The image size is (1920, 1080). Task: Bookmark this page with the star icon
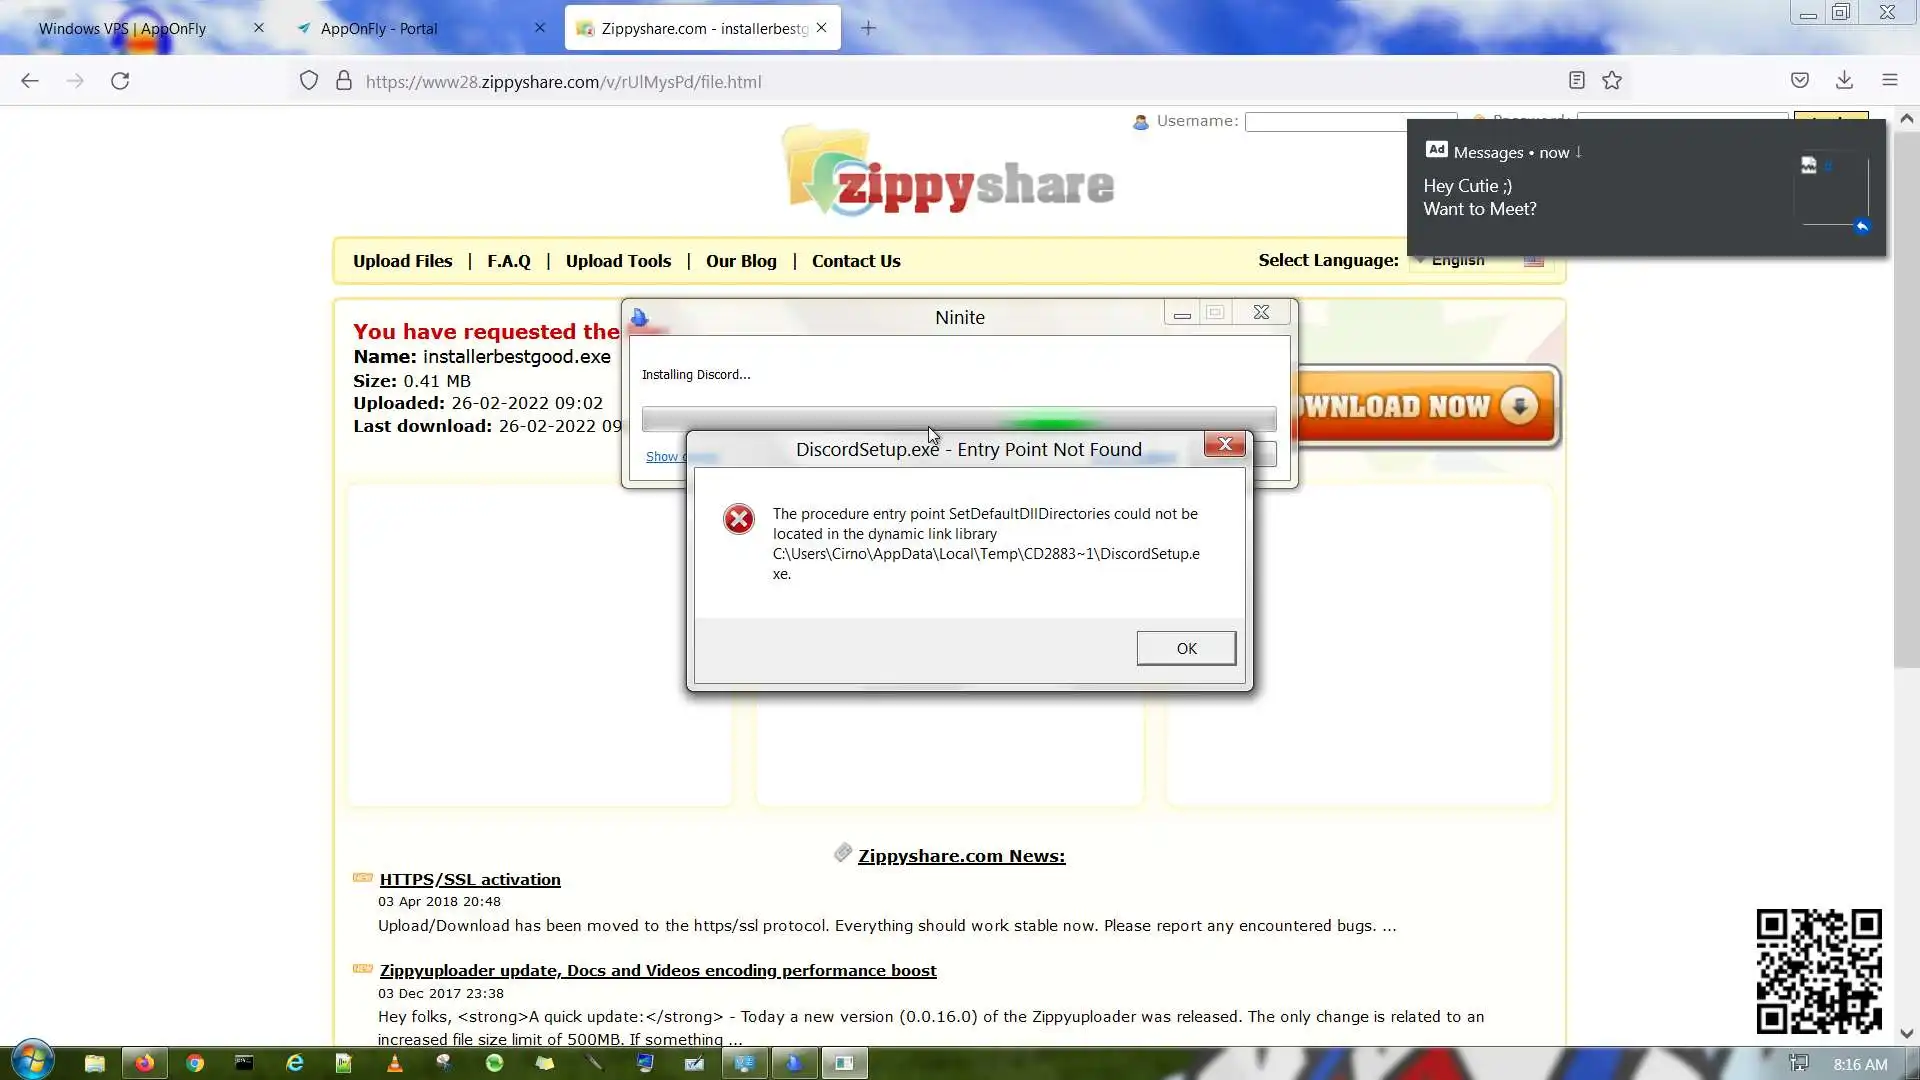point(1612,81)
